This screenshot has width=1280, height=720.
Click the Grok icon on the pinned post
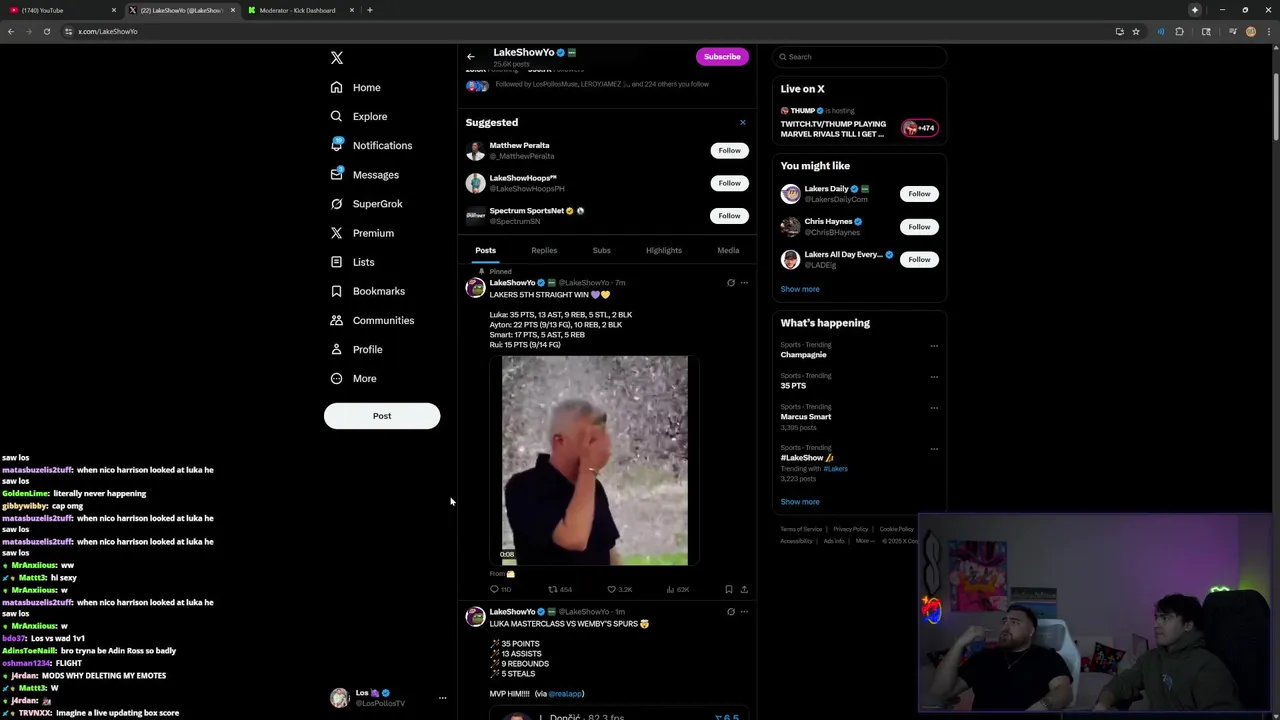(730, 283)
